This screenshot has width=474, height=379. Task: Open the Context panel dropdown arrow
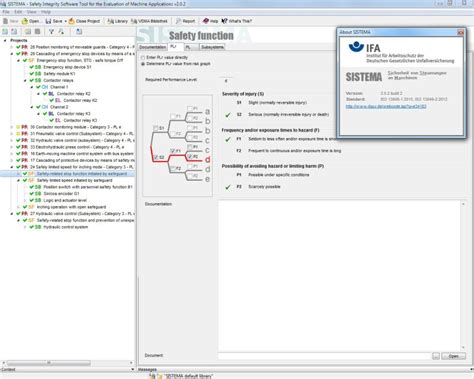tap(132, 369)
